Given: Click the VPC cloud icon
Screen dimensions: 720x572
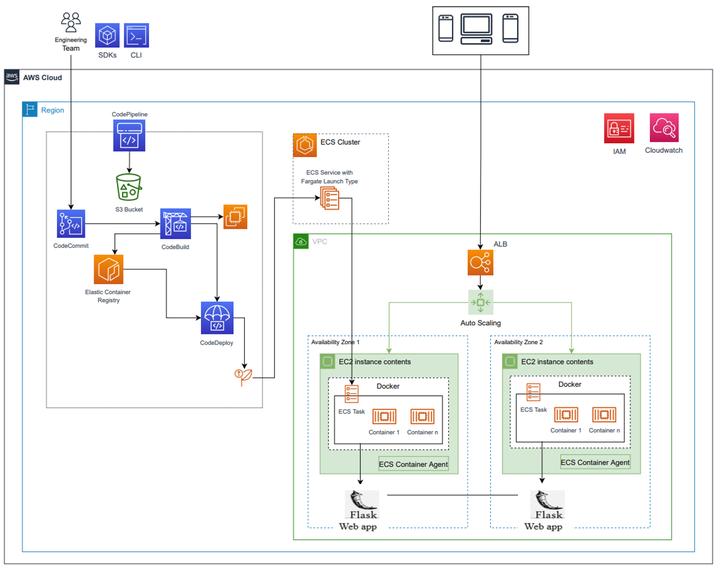Looking at the screenshot, I should tap(301, 241).
